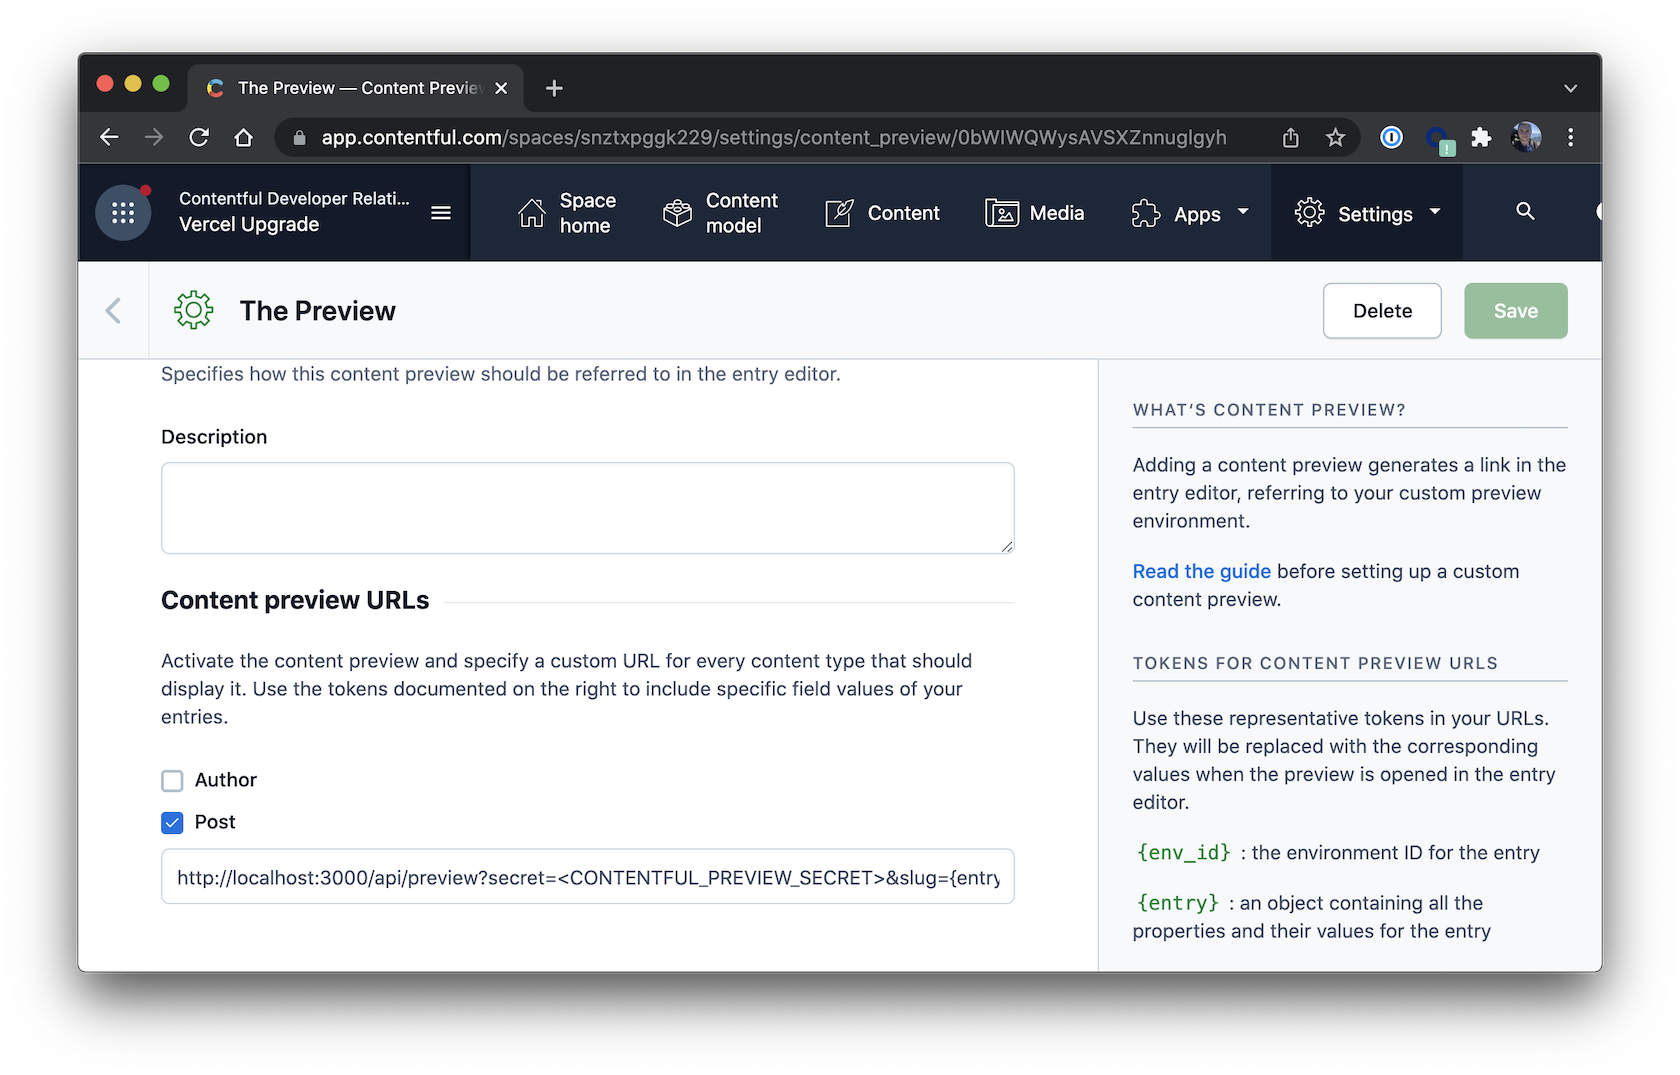Bookmark page using the star icon
This screenshot has width=1680, height=1075.
[x=1335, y=138]
